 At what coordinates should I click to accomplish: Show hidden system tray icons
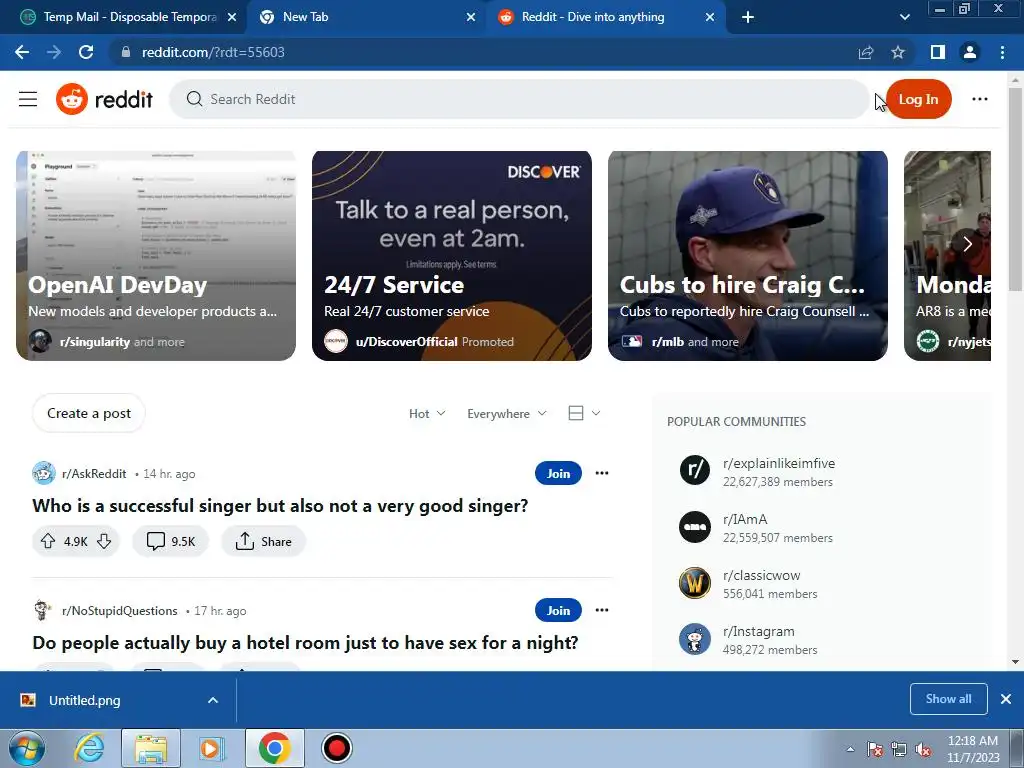850,750
